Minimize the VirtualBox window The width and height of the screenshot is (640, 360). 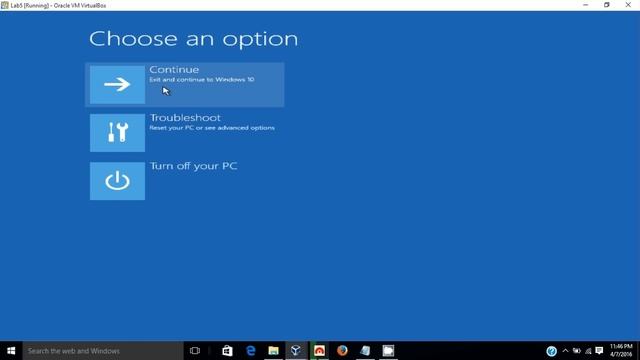(x=586, y=5)
